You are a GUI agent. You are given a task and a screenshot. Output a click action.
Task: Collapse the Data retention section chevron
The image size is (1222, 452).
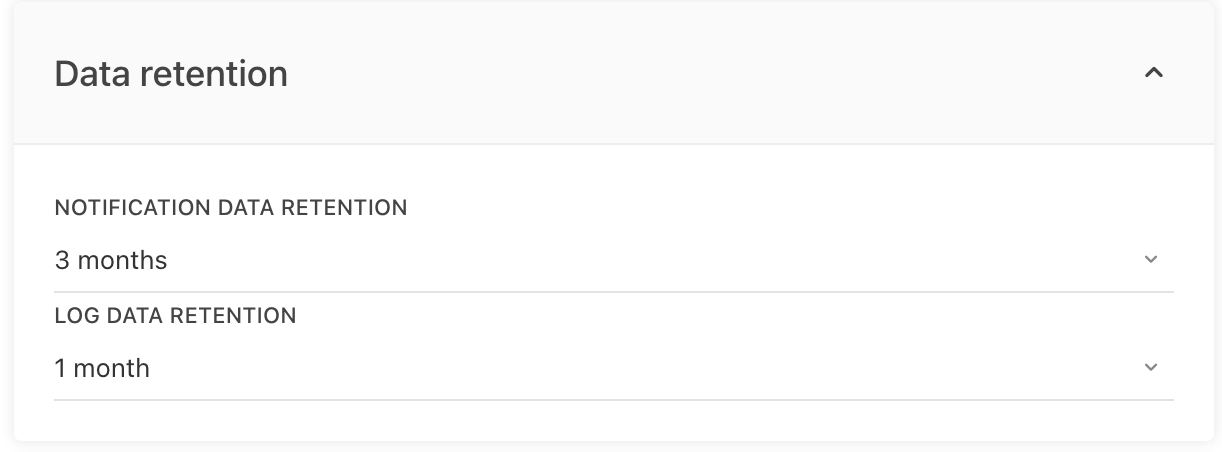1153,73
